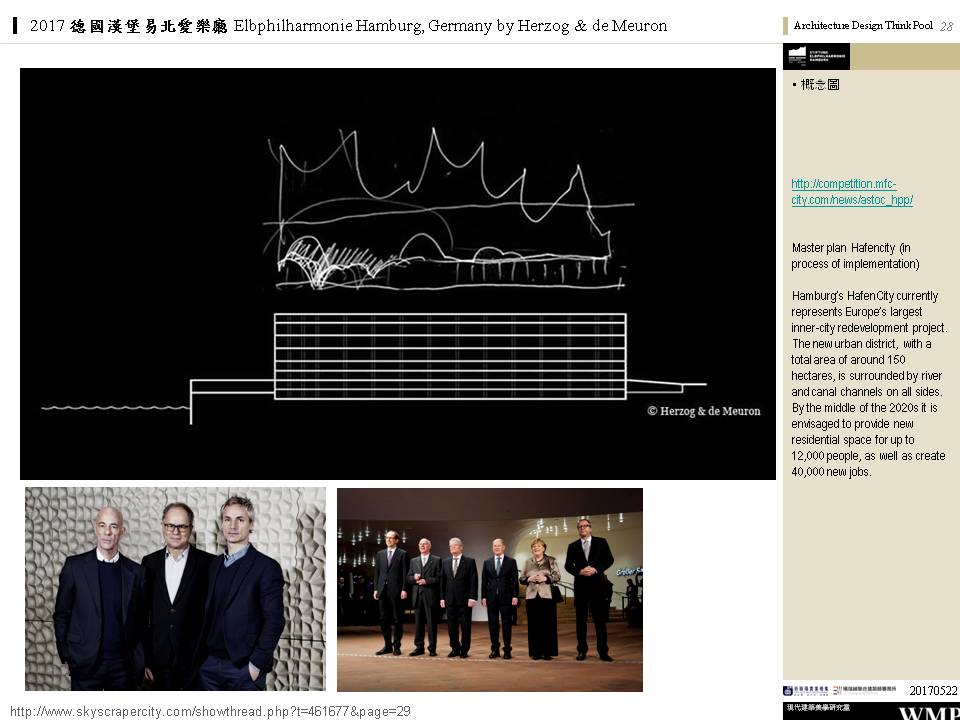960x720 pixels.
Task: Click the Architecture Design Think Pool header
Action: 862,26
